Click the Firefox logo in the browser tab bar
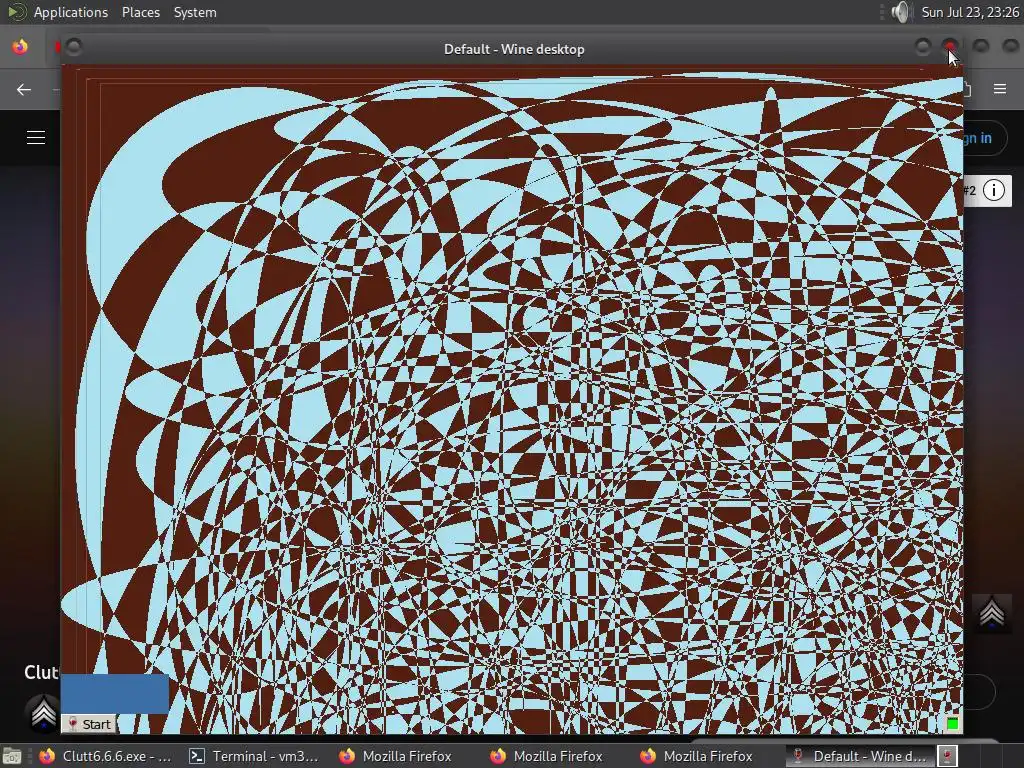Viewport: 1024px width, 768px height. (x=20, y=47)
